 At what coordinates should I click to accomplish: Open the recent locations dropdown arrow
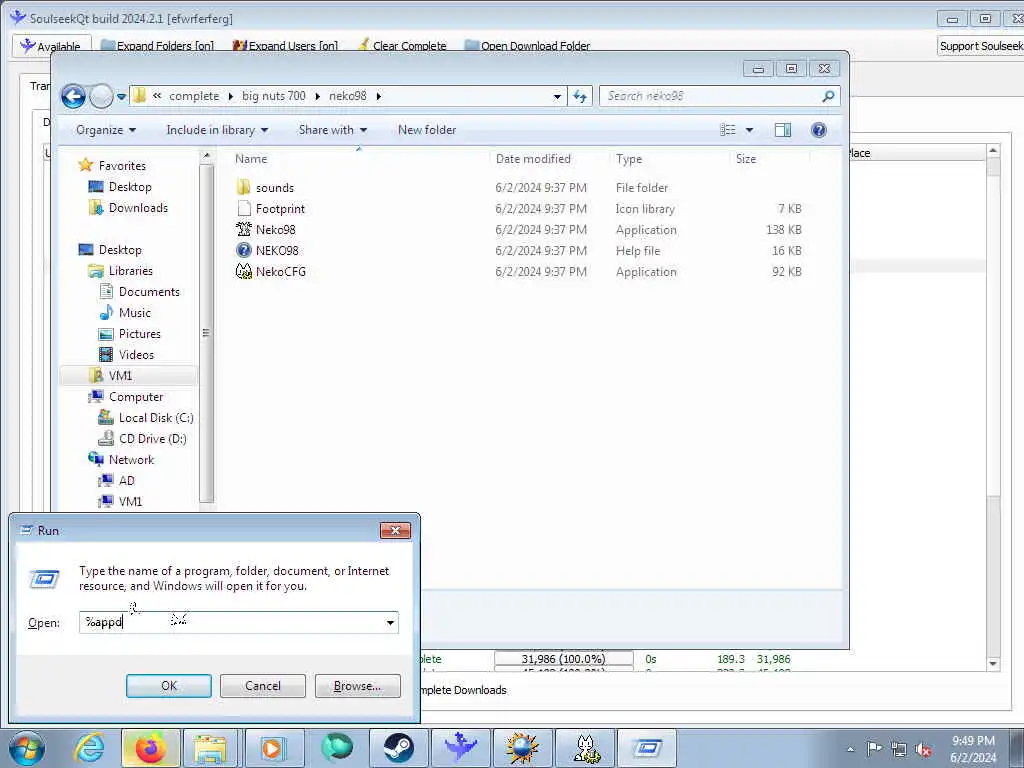click(x=121, y=97)
